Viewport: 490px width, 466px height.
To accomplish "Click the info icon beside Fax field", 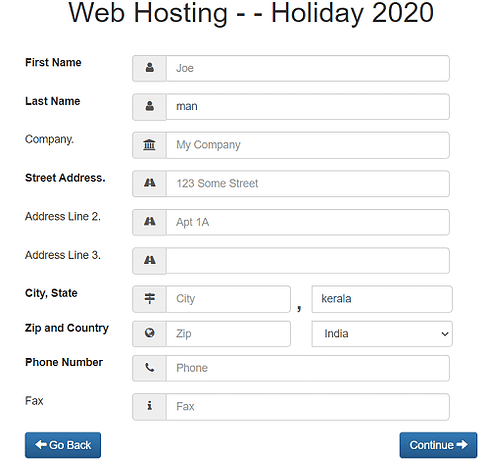I will tap(150, 406).
